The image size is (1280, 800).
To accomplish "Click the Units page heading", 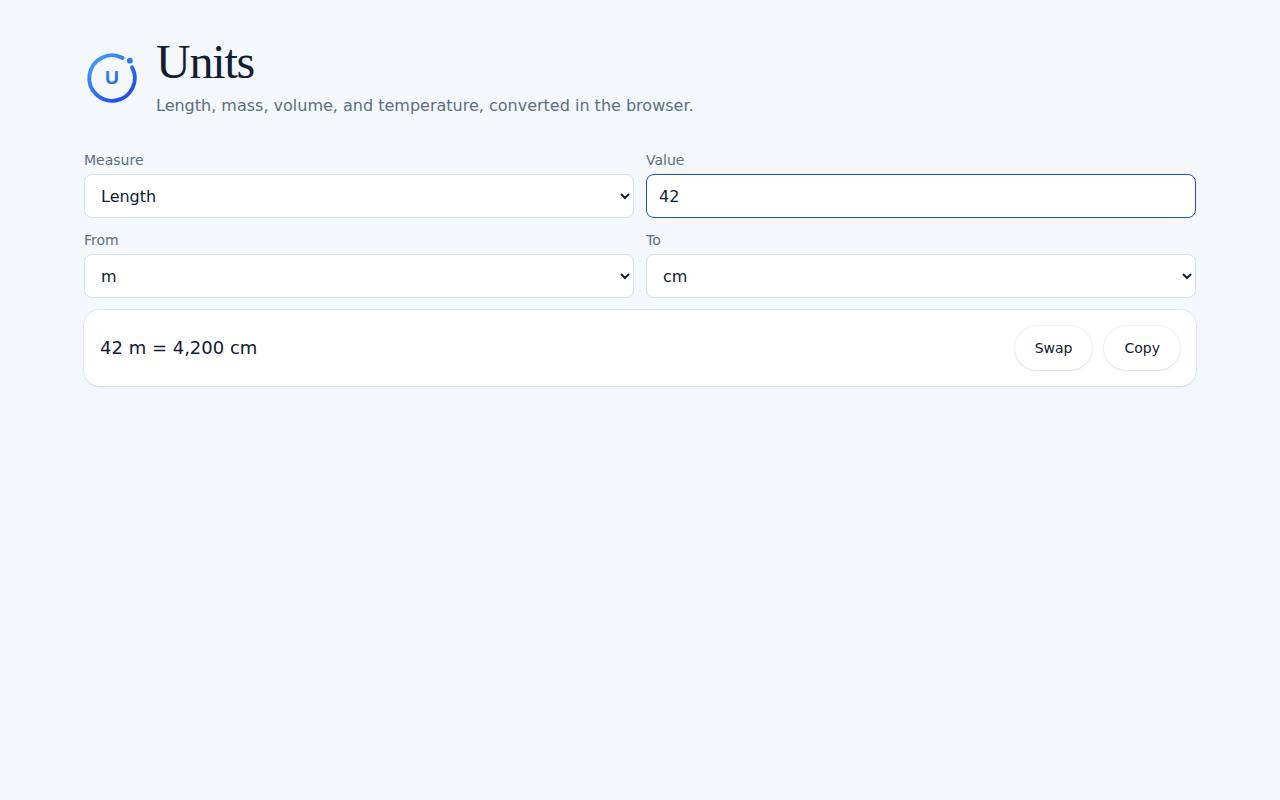I will click(x=205, y=63).
